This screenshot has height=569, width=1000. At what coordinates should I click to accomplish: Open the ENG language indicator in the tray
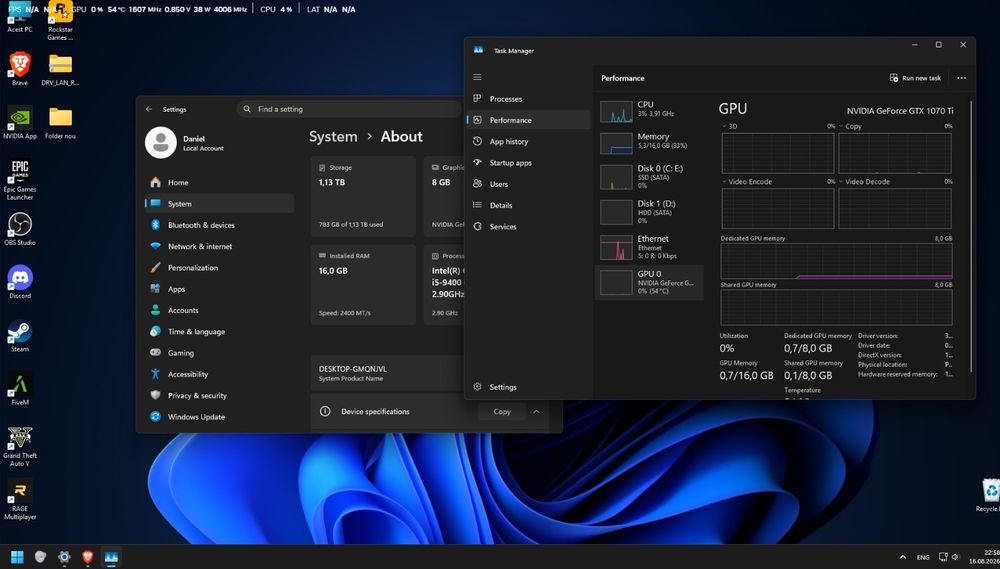tap(923, 558)
